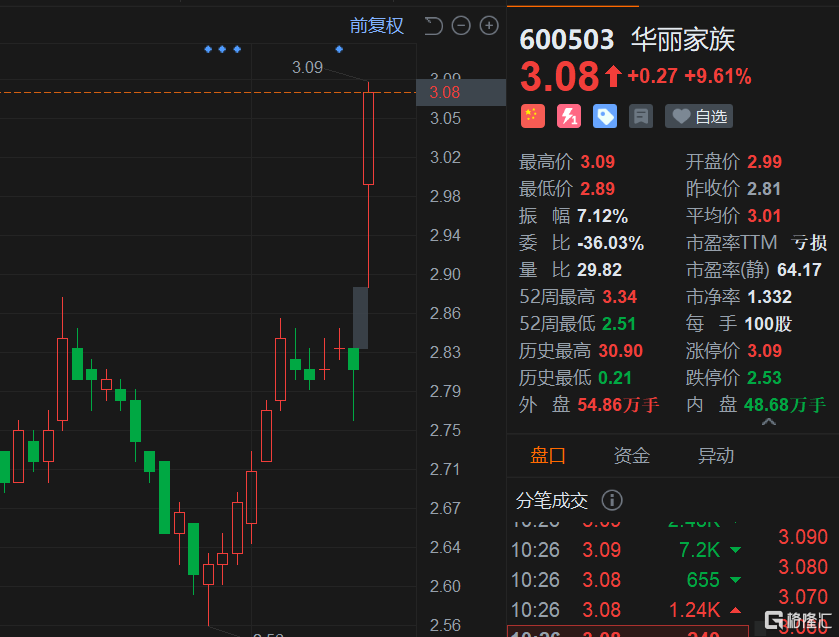Image resolution: width=839 pixels, height=637 pixels.
Task: Switch to the 盘口 tab
Action: [x=547, y=456]
